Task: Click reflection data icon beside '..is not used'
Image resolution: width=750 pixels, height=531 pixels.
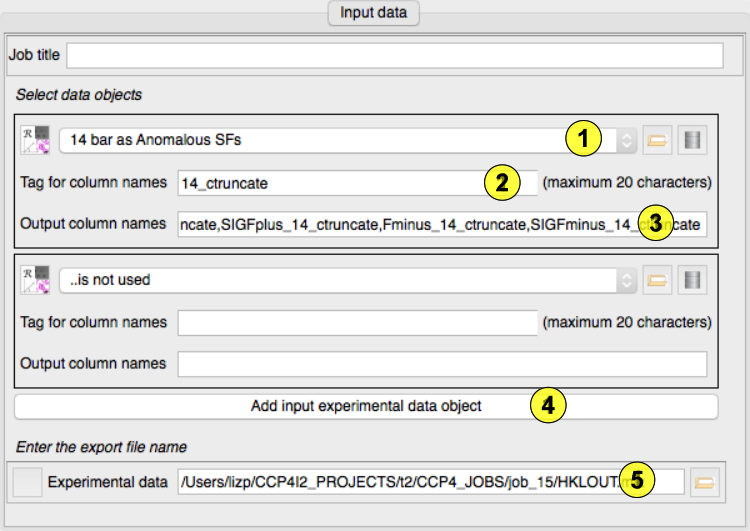Action: click(x=36, y=280)
